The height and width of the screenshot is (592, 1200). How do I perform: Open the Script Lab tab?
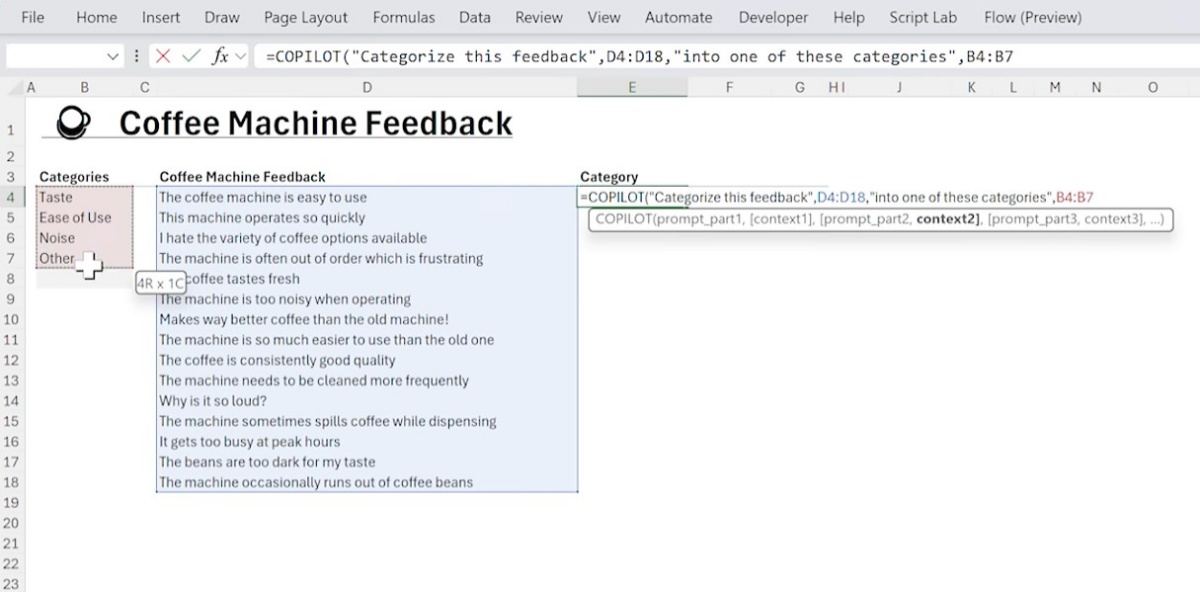pyautogui.click(x=923, y=17)
